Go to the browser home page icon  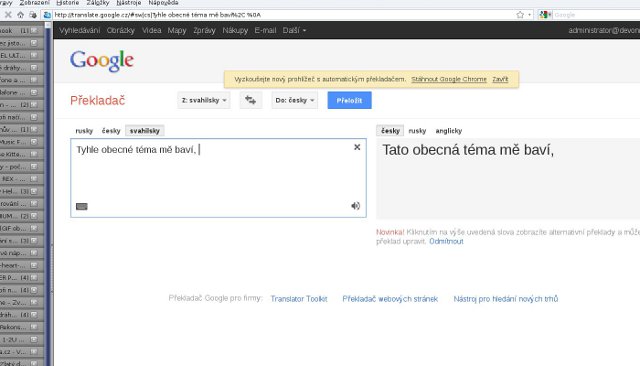pos(20,15)
